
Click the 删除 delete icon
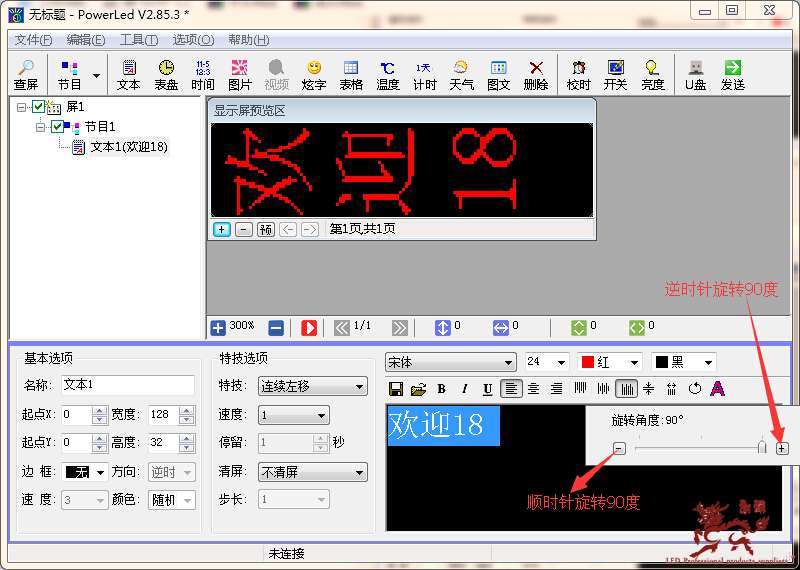(x=536, y=74)
